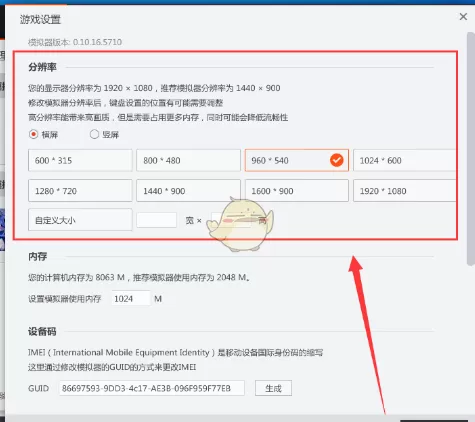Close the 游戏设置 dialog
Image resolution: width=475 pixels, height=422 pixels.
(x=463, y=17)
